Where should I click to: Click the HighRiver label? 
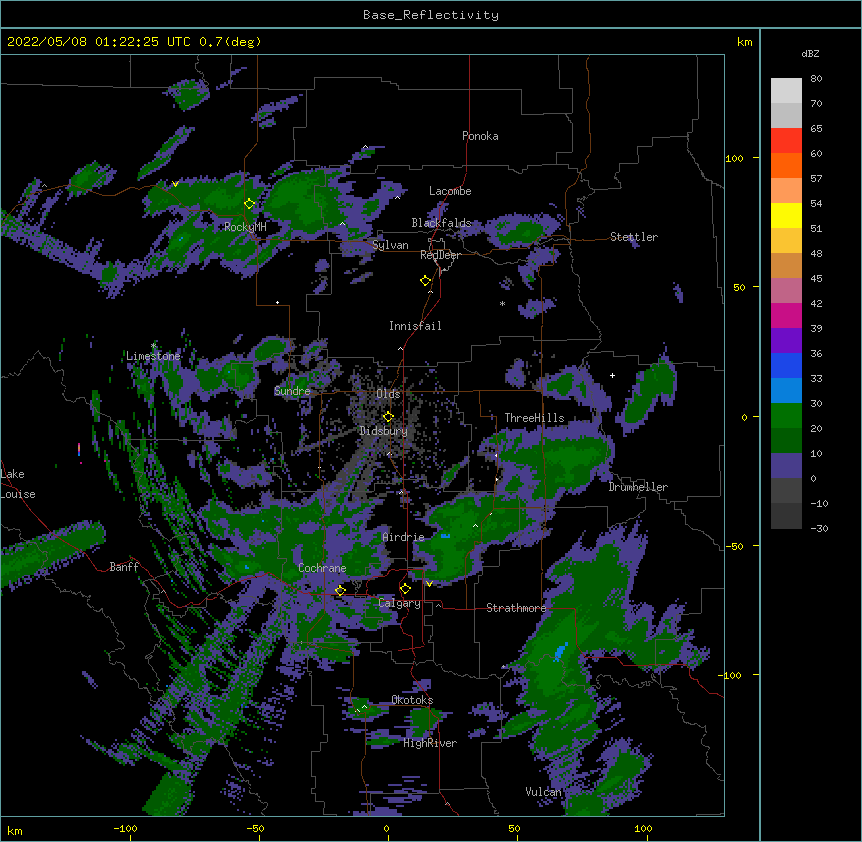[x=430, y=743]
